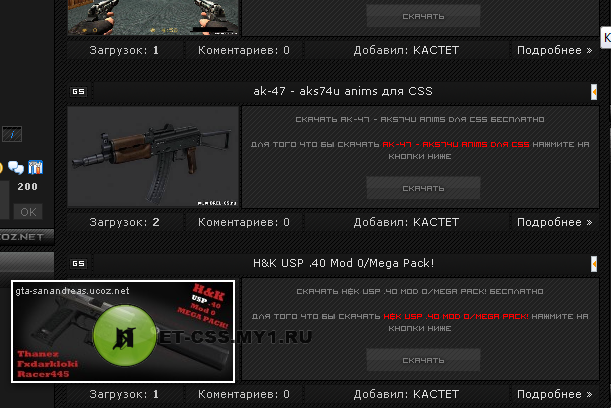
Task: Click red 'AK-47 - AKS74U ANIMS ДЛЯ CSS' link
Action: 456,144
